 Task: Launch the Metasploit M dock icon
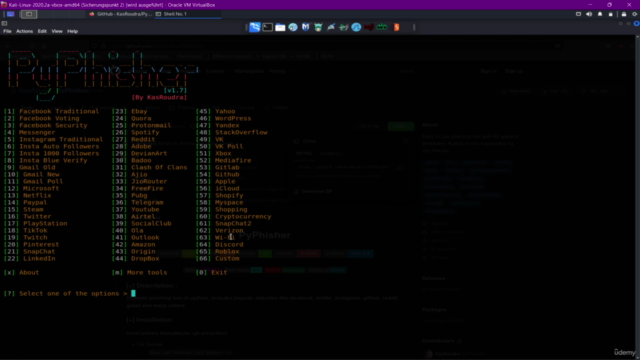[305, 27]
